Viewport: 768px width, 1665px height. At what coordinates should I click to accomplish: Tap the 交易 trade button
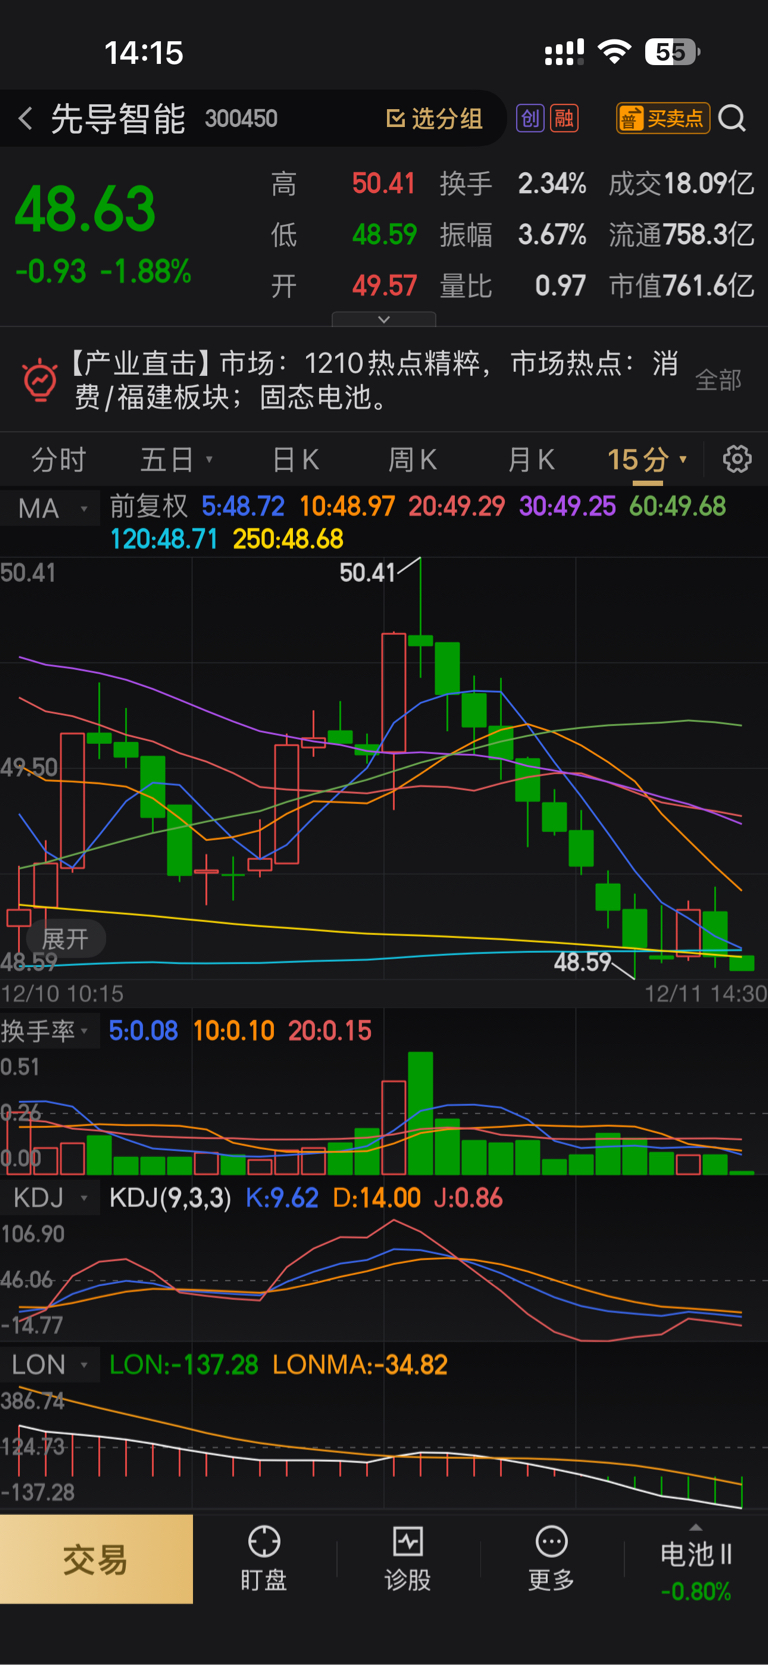(96, 1559)
